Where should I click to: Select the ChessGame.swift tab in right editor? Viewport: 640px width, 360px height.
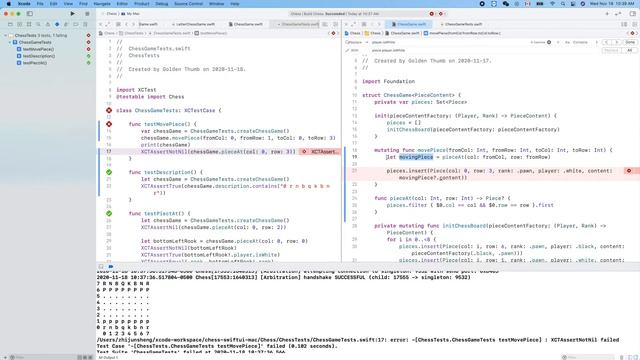(409, 24)
